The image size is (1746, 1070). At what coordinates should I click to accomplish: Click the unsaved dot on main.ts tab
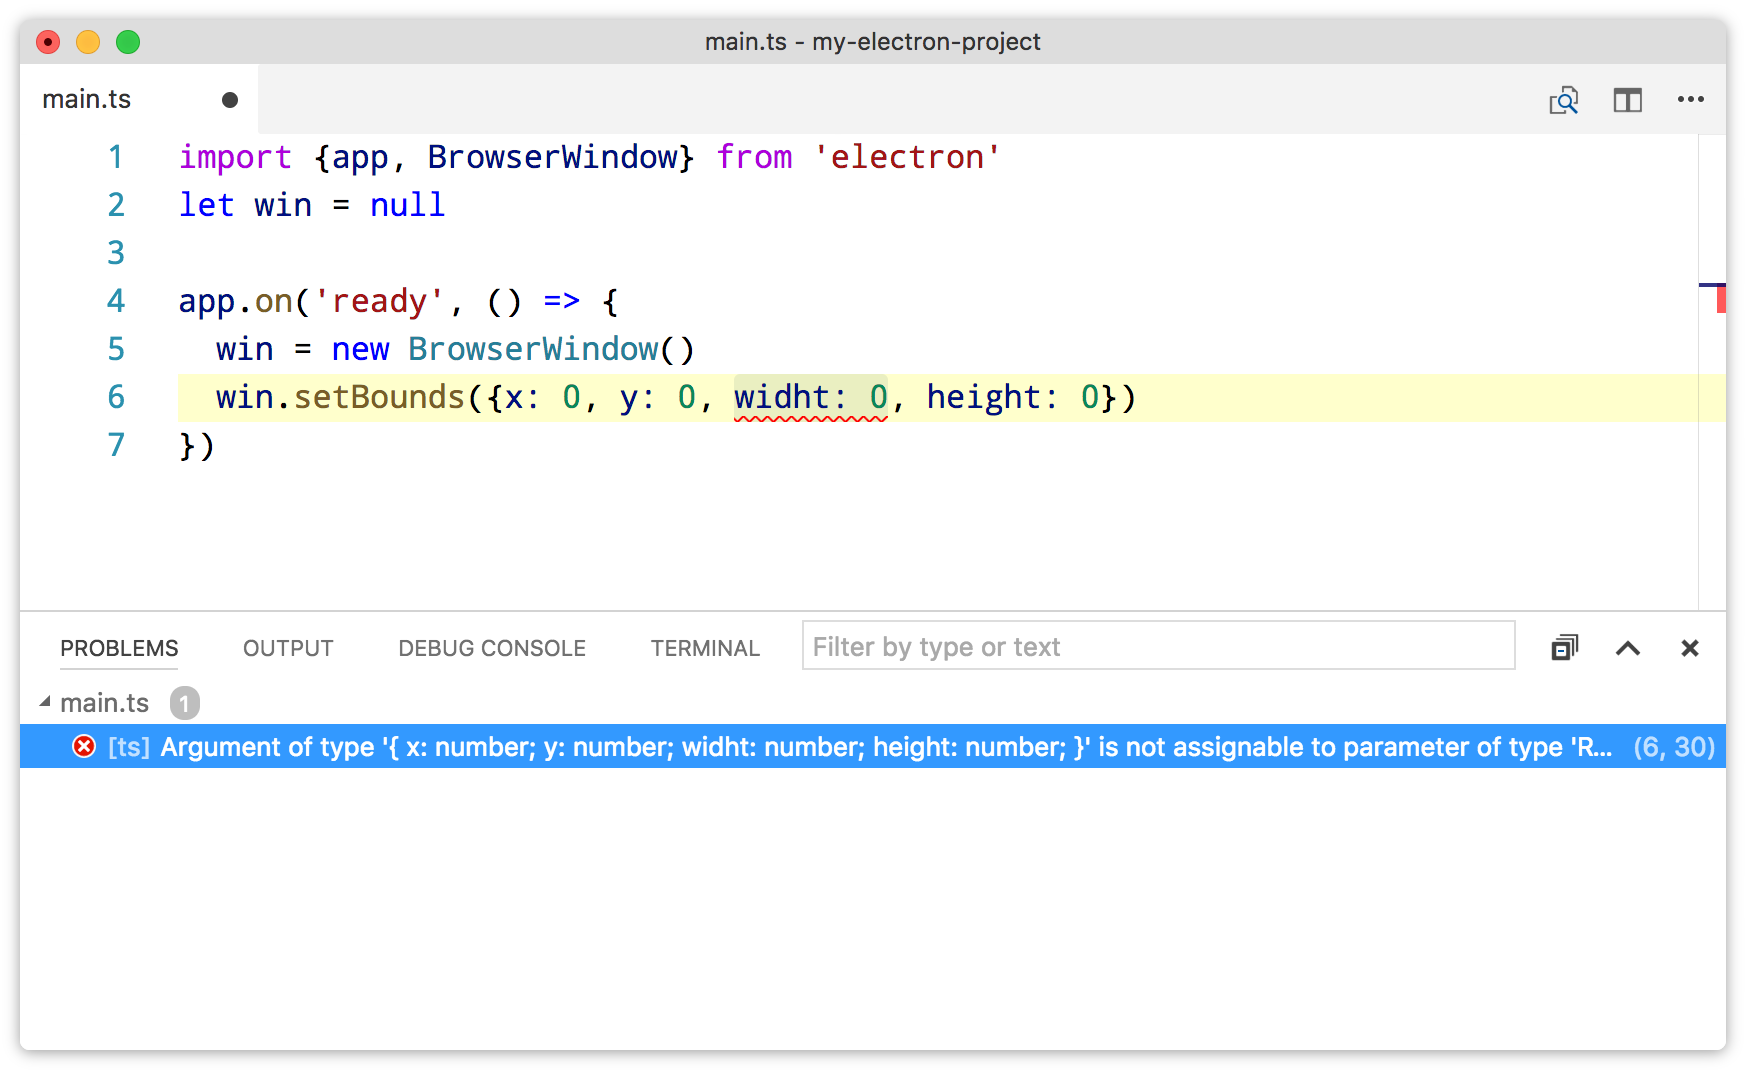click(x=230, y=100)
